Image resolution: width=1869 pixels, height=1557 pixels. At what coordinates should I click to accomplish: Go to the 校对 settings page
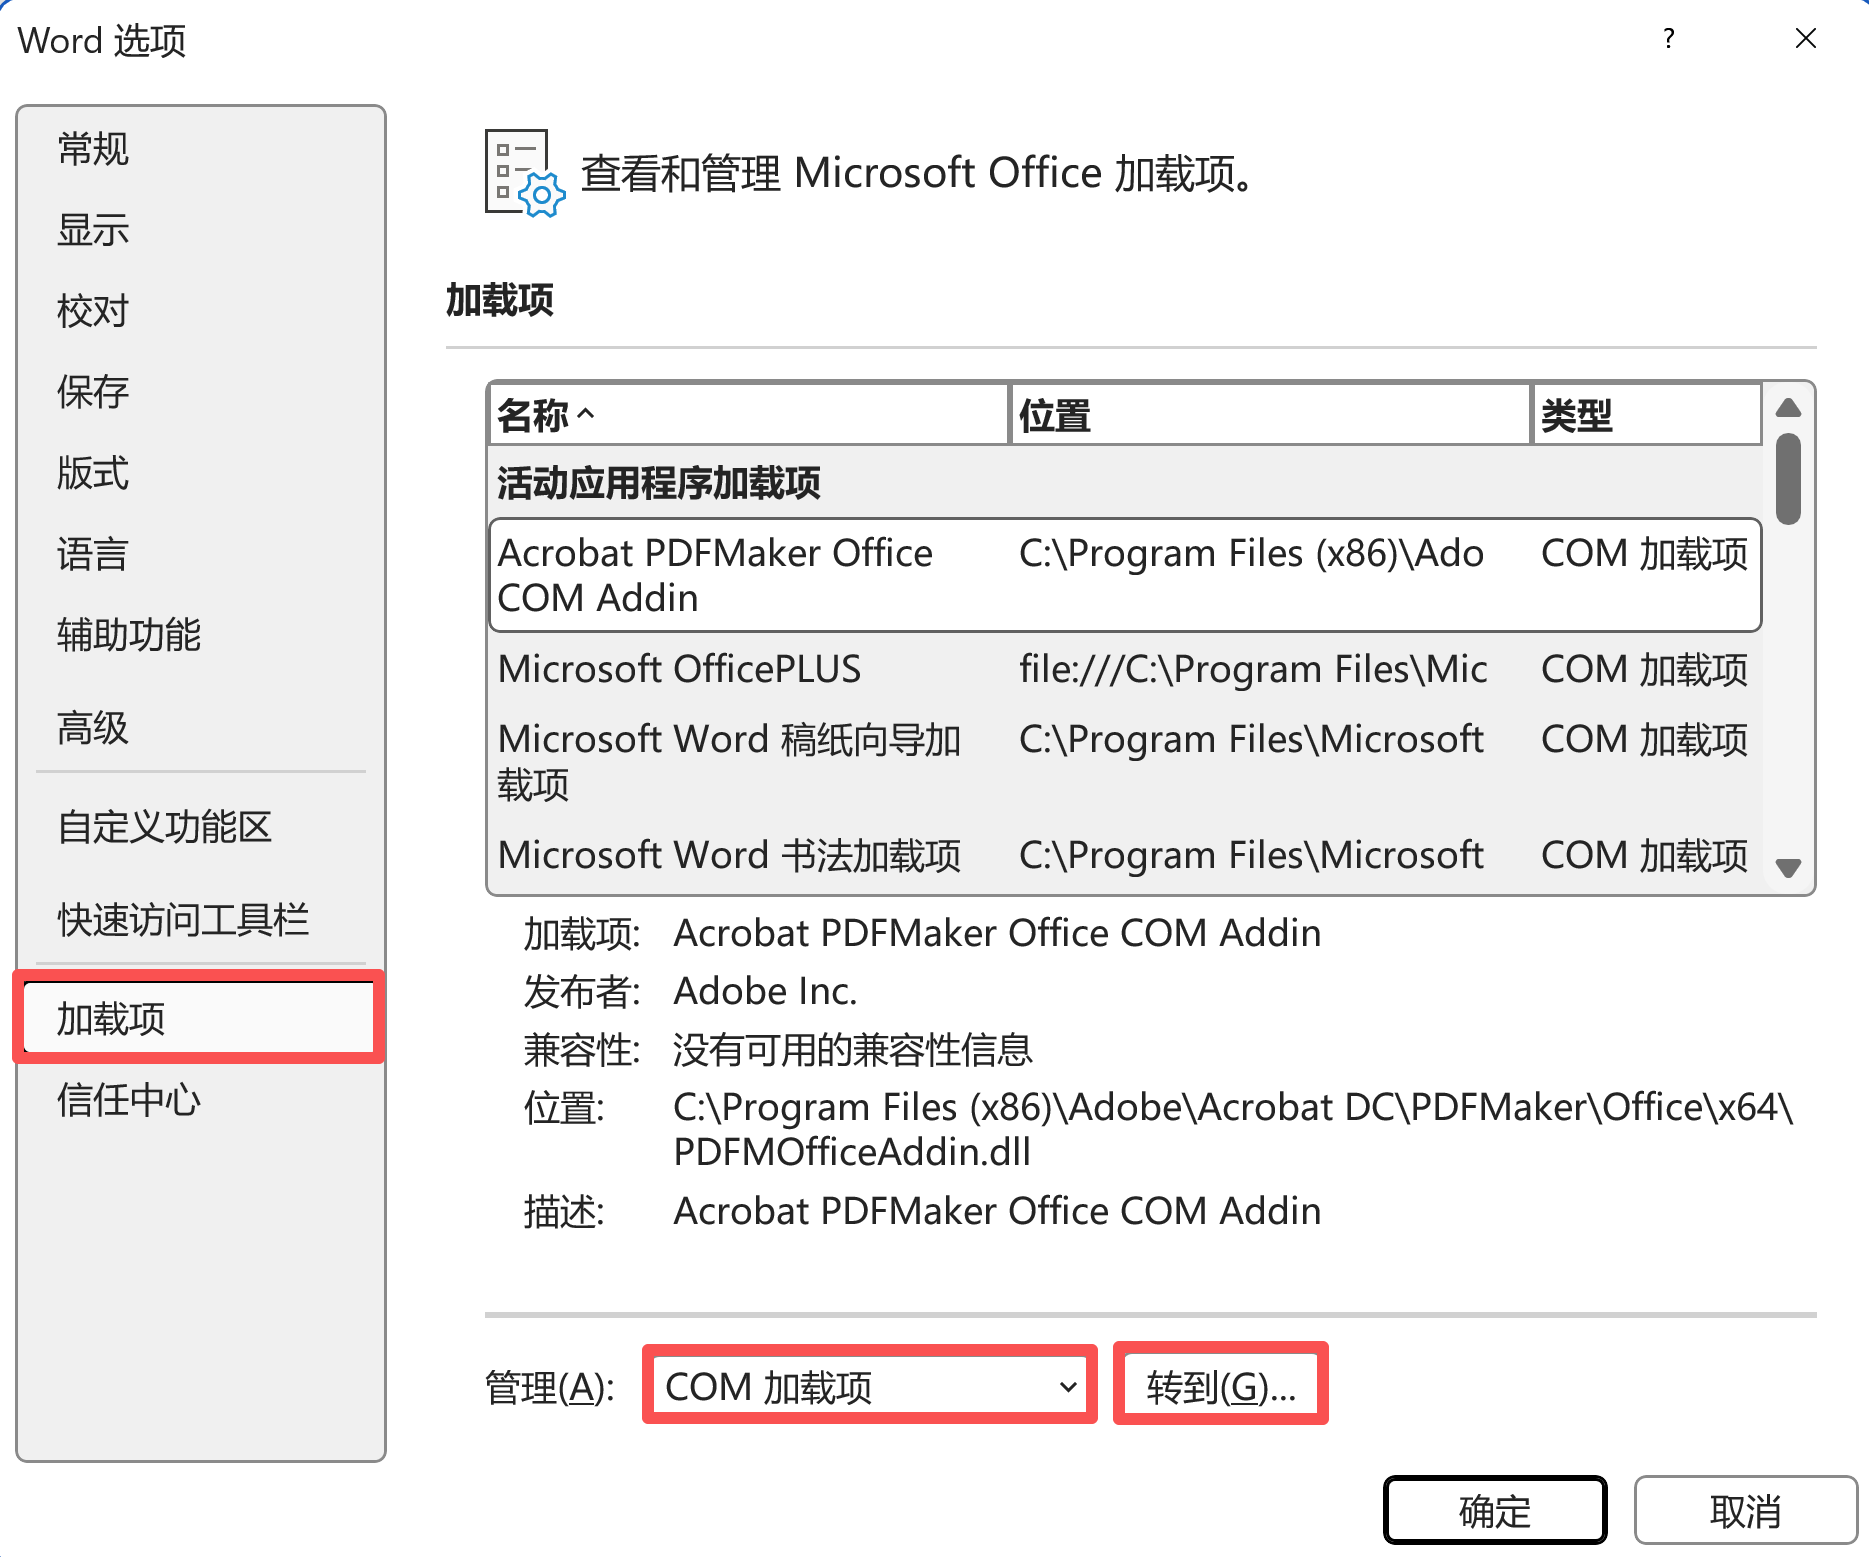(94, 311)
